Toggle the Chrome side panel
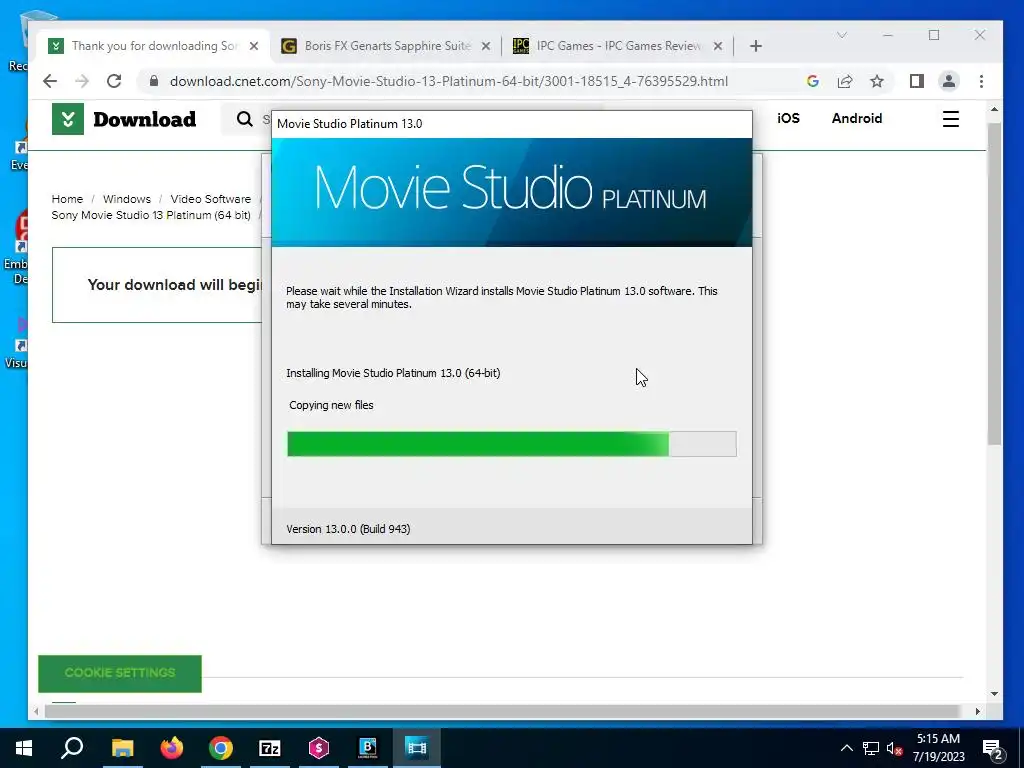Image resolution: width=1024 pixels, height=768 pixels. [x=916, y=81]
